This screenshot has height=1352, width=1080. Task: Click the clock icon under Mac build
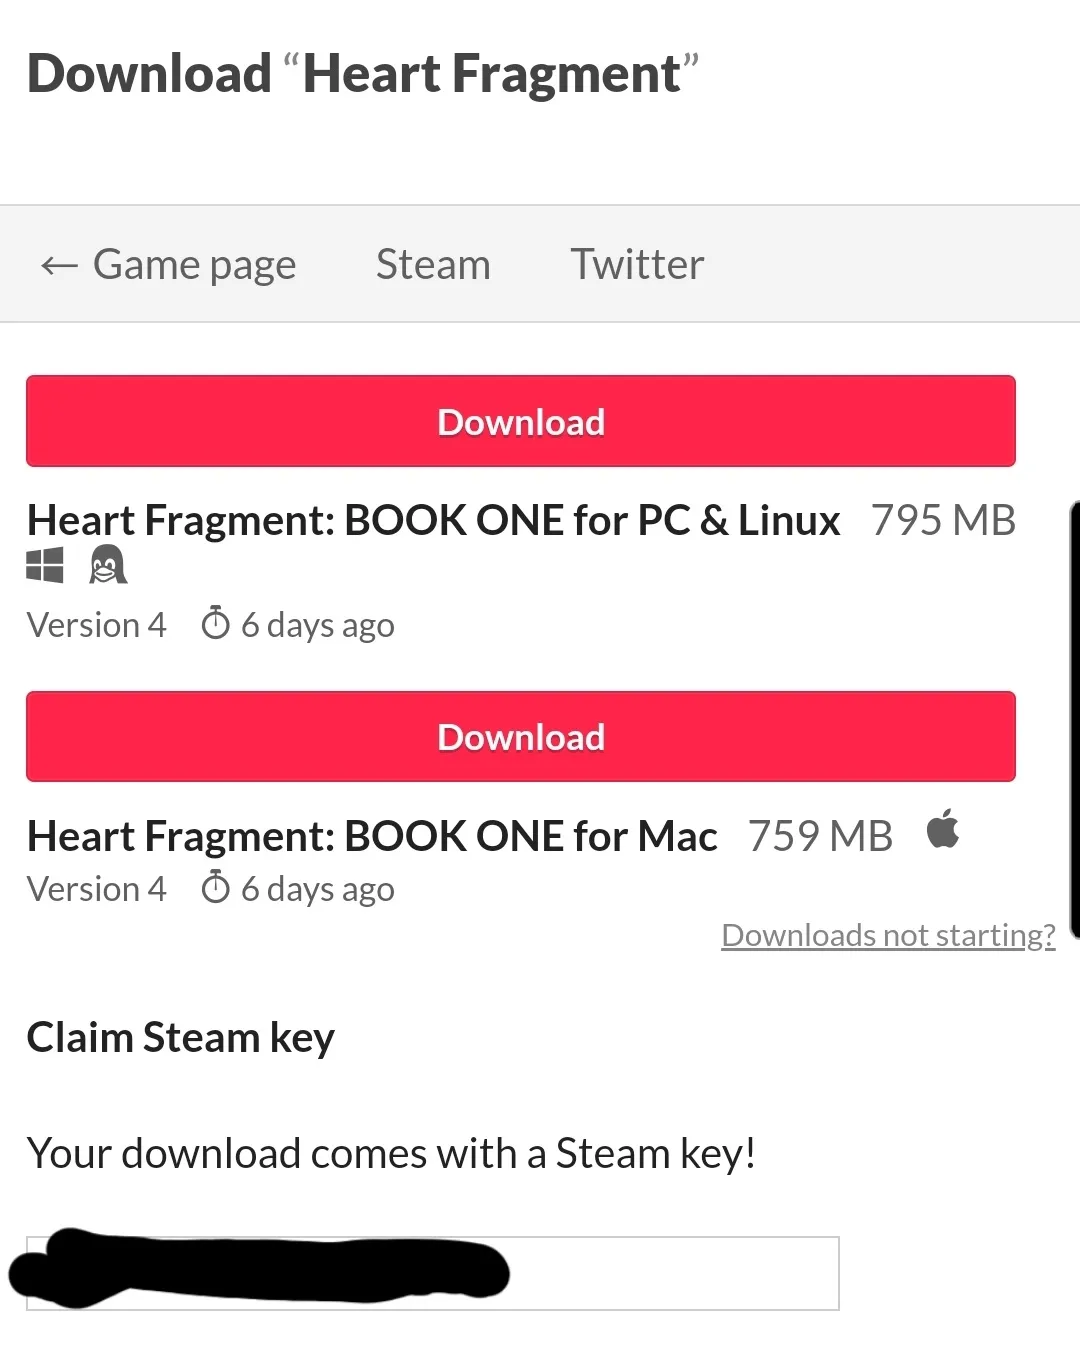(x=215, y=887)
